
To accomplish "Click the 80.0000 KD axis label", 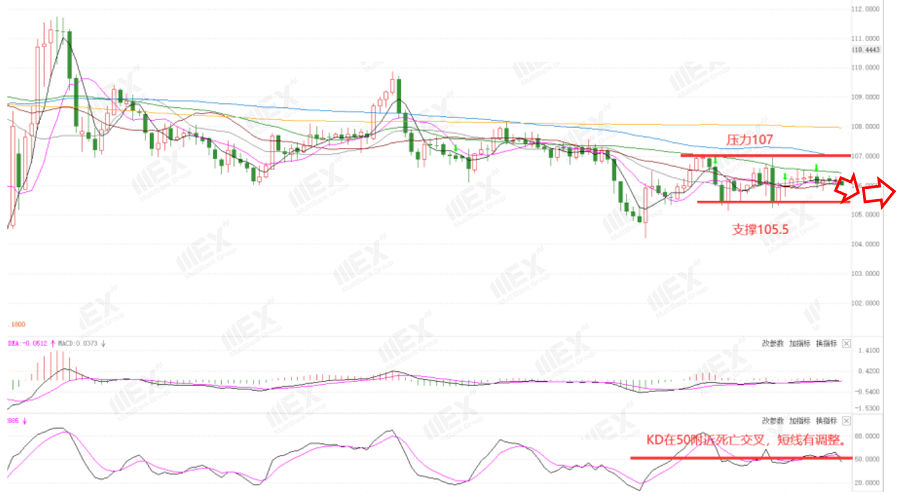I will (x=867, y=437).
